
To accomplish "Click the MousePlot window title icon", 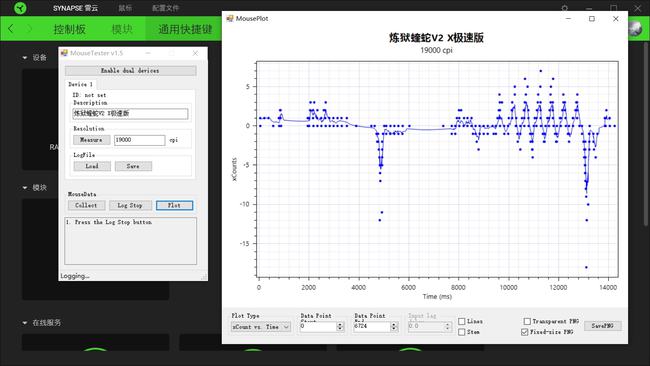I will (x=230, y=18).
